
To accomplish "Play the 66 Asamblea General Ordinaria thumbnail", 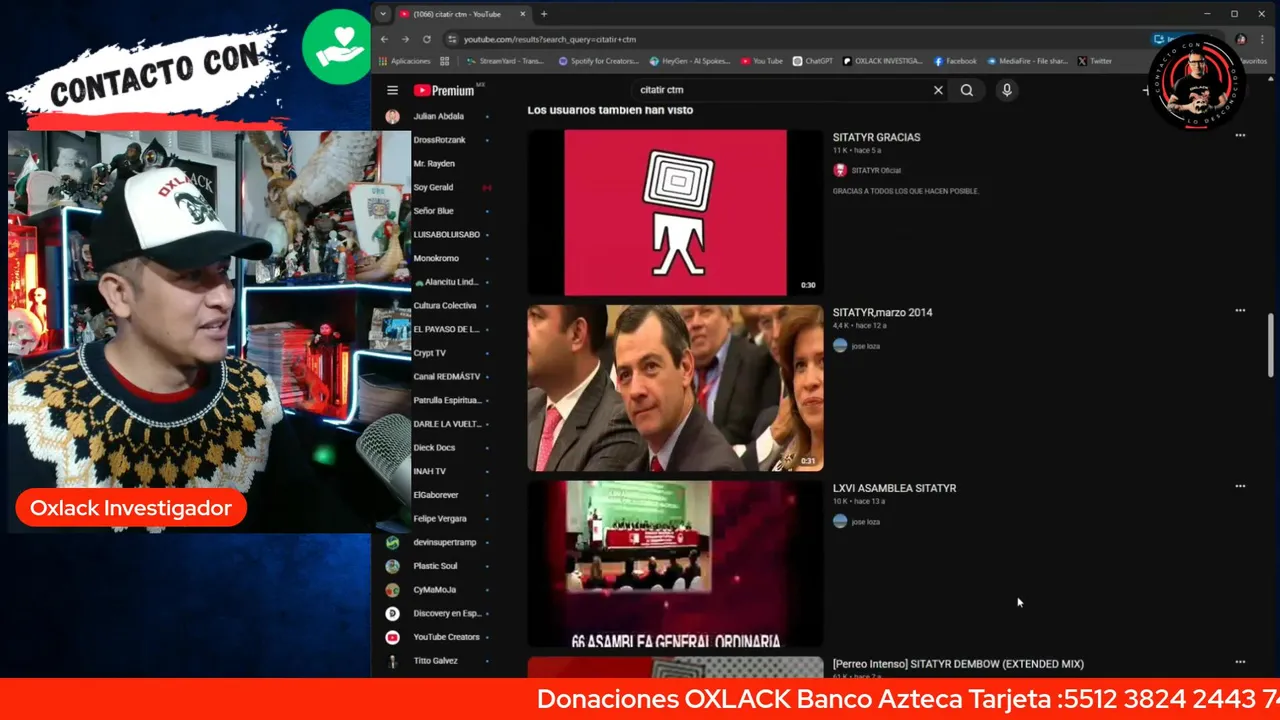I will (x=675, y=564).
